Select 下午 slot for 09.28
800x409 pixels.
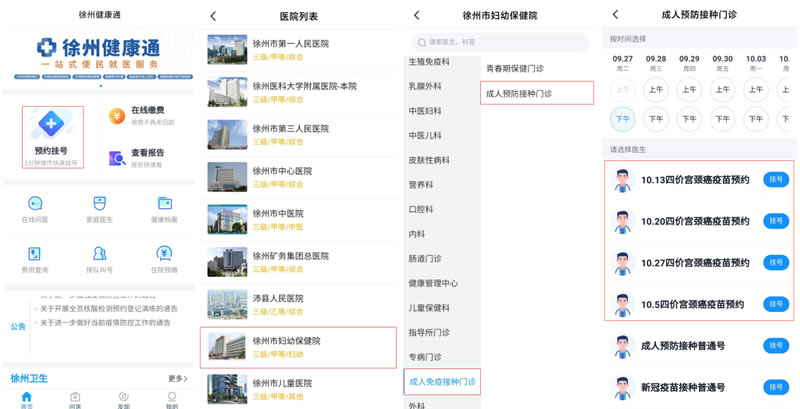pyautogui.click(x=656, y=119)
